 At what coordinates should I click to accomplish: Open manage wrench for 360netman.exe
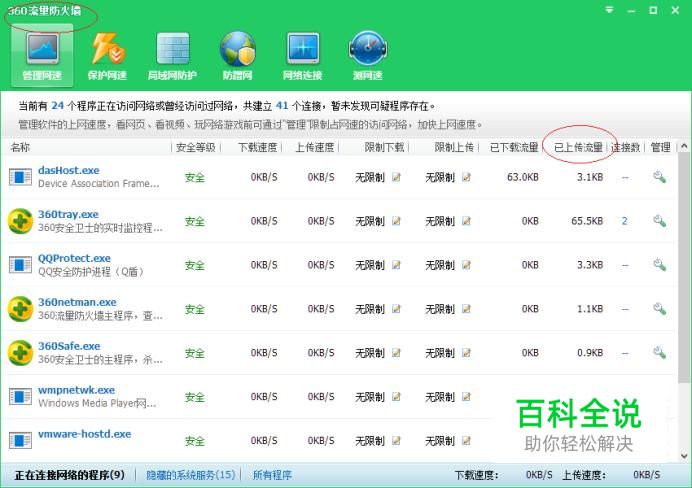tap(659, 309)
